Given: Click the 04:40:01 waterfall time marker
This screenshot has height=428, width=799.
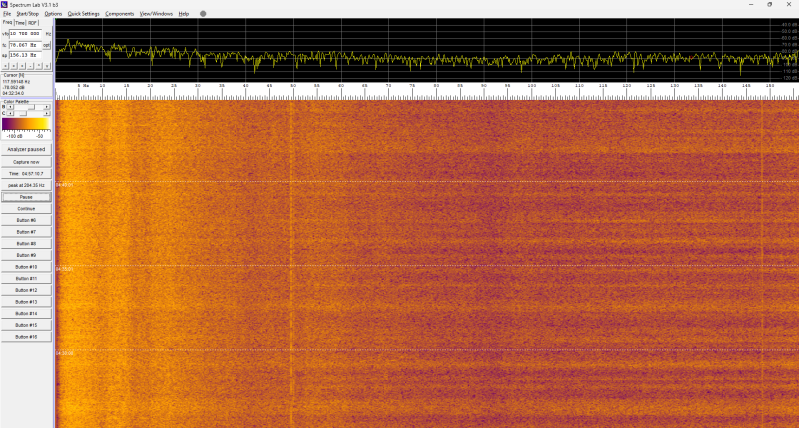Looking at the screenshot, I should point(64,185).
